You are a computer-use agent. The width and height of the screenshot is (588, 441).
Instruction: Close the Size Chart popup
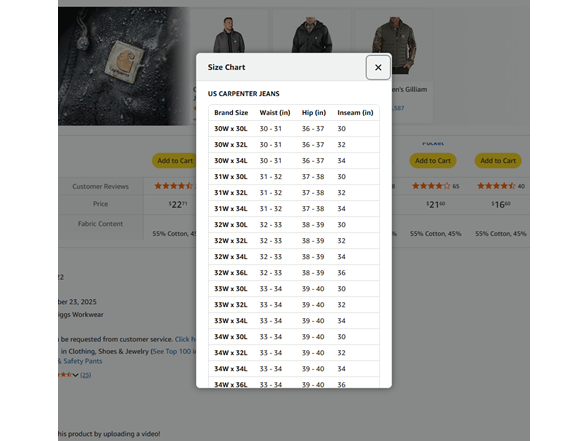point(378,68)
